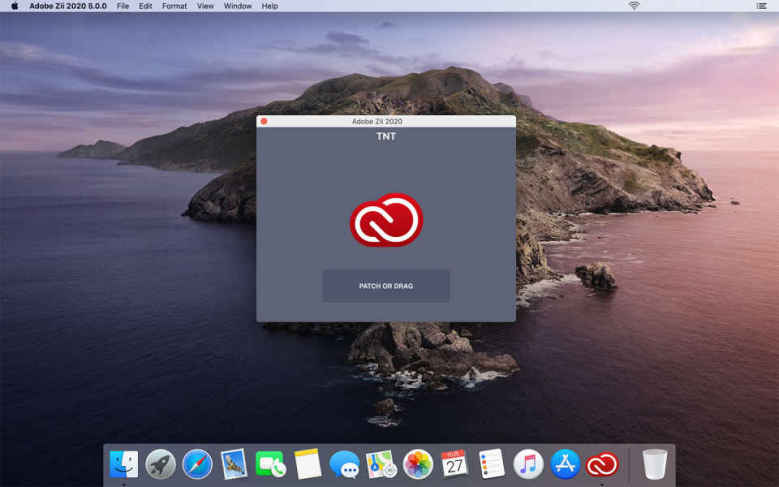Click Adobe Zii icon in the dock

coord(602,464)
